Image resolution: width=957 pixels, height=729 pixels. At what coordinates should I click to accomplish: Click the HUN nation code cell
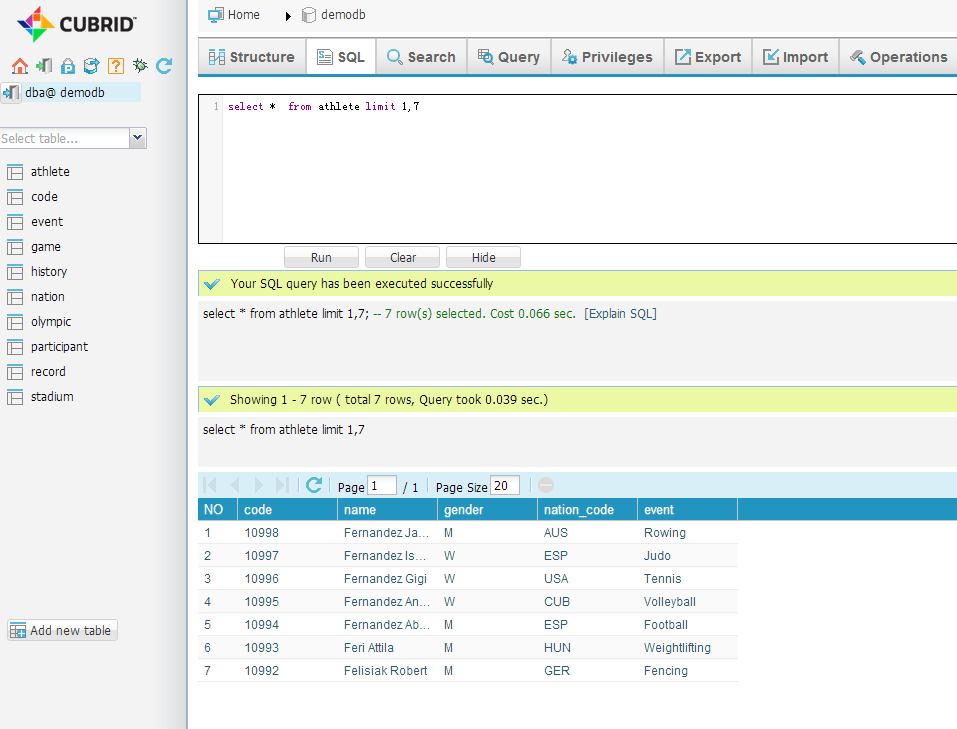click(557, 648)
